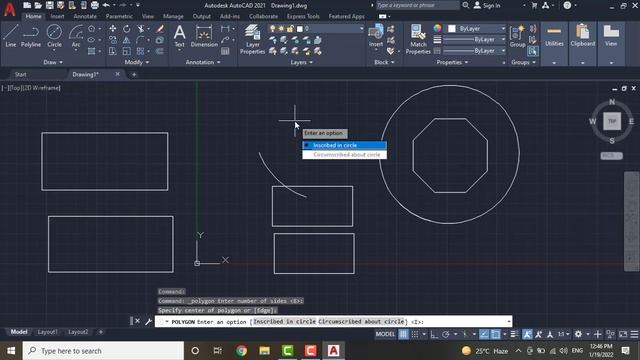Switch to the Start file tab

[20, 74]
